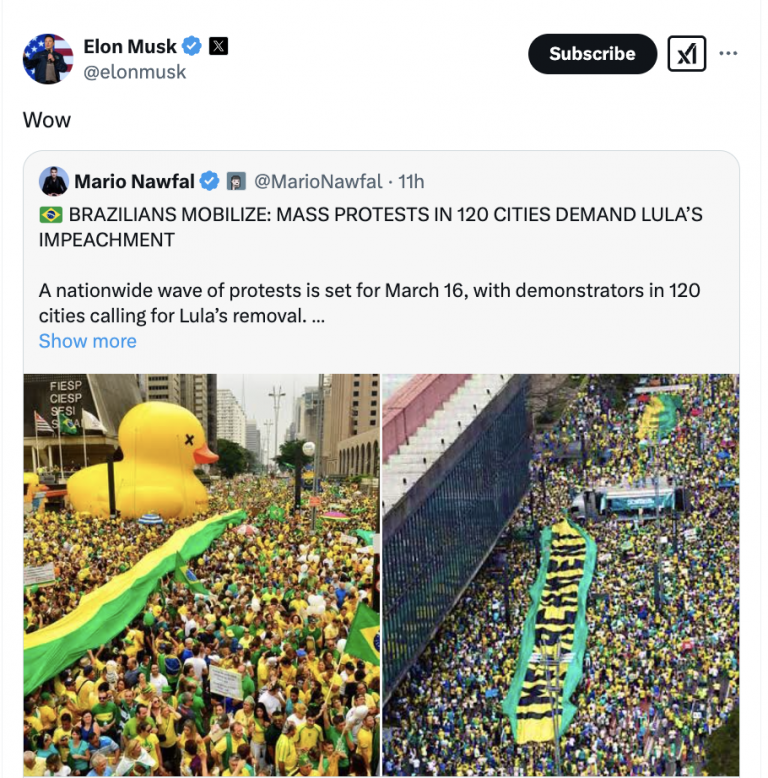Click Mario Nawfal's blue verified badge

210,181
